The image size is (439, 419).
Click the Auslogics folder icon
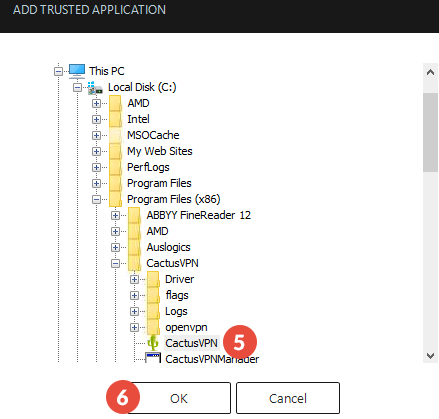tap(134, 247)
